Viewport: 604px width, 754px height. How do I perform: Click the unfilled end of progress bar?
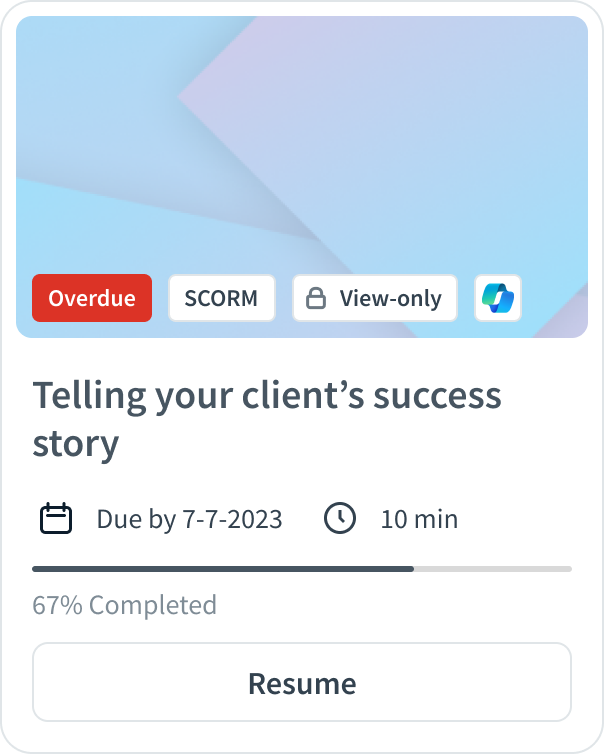(x=493, y=568)
